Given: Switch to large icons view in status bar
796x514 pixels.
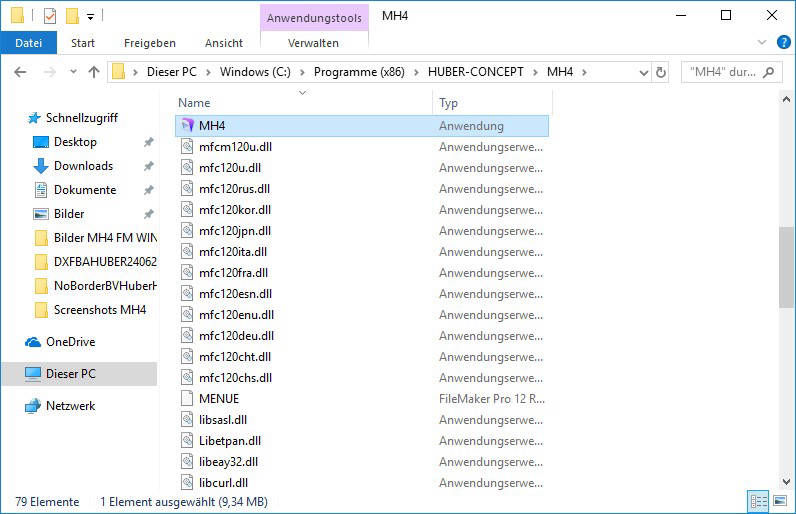Looking at the screenshot, I should point(778,500).
